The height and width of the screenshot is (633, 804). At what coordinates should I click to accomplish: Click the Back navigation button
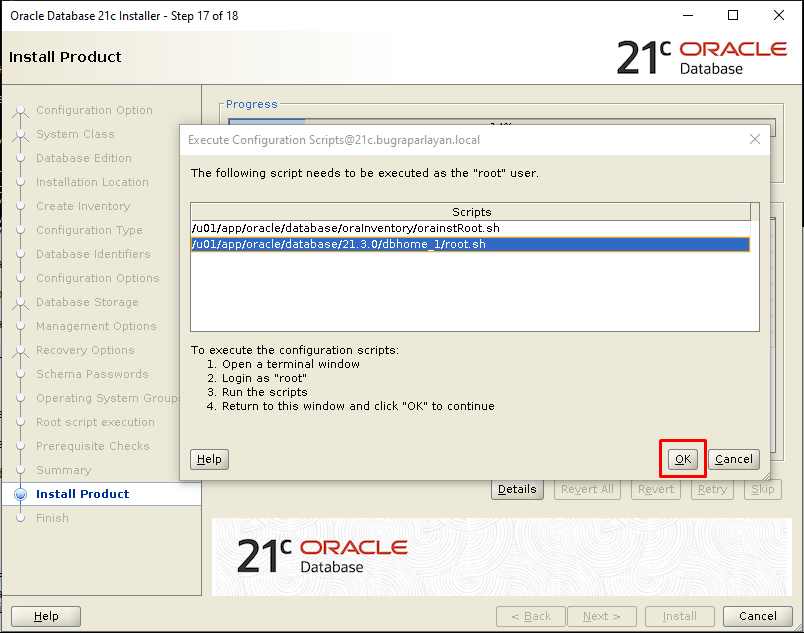pos(531,616)
